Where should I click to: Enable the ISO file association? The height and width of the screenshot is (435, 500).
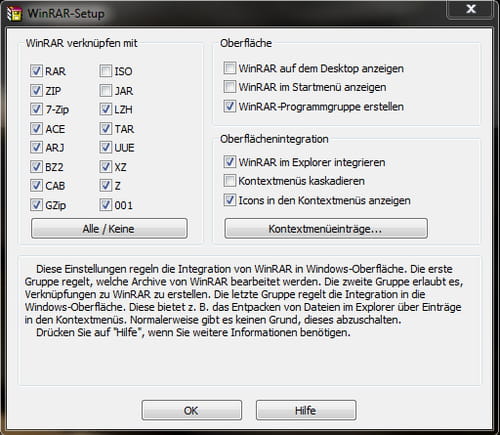[x=106, y=71]
